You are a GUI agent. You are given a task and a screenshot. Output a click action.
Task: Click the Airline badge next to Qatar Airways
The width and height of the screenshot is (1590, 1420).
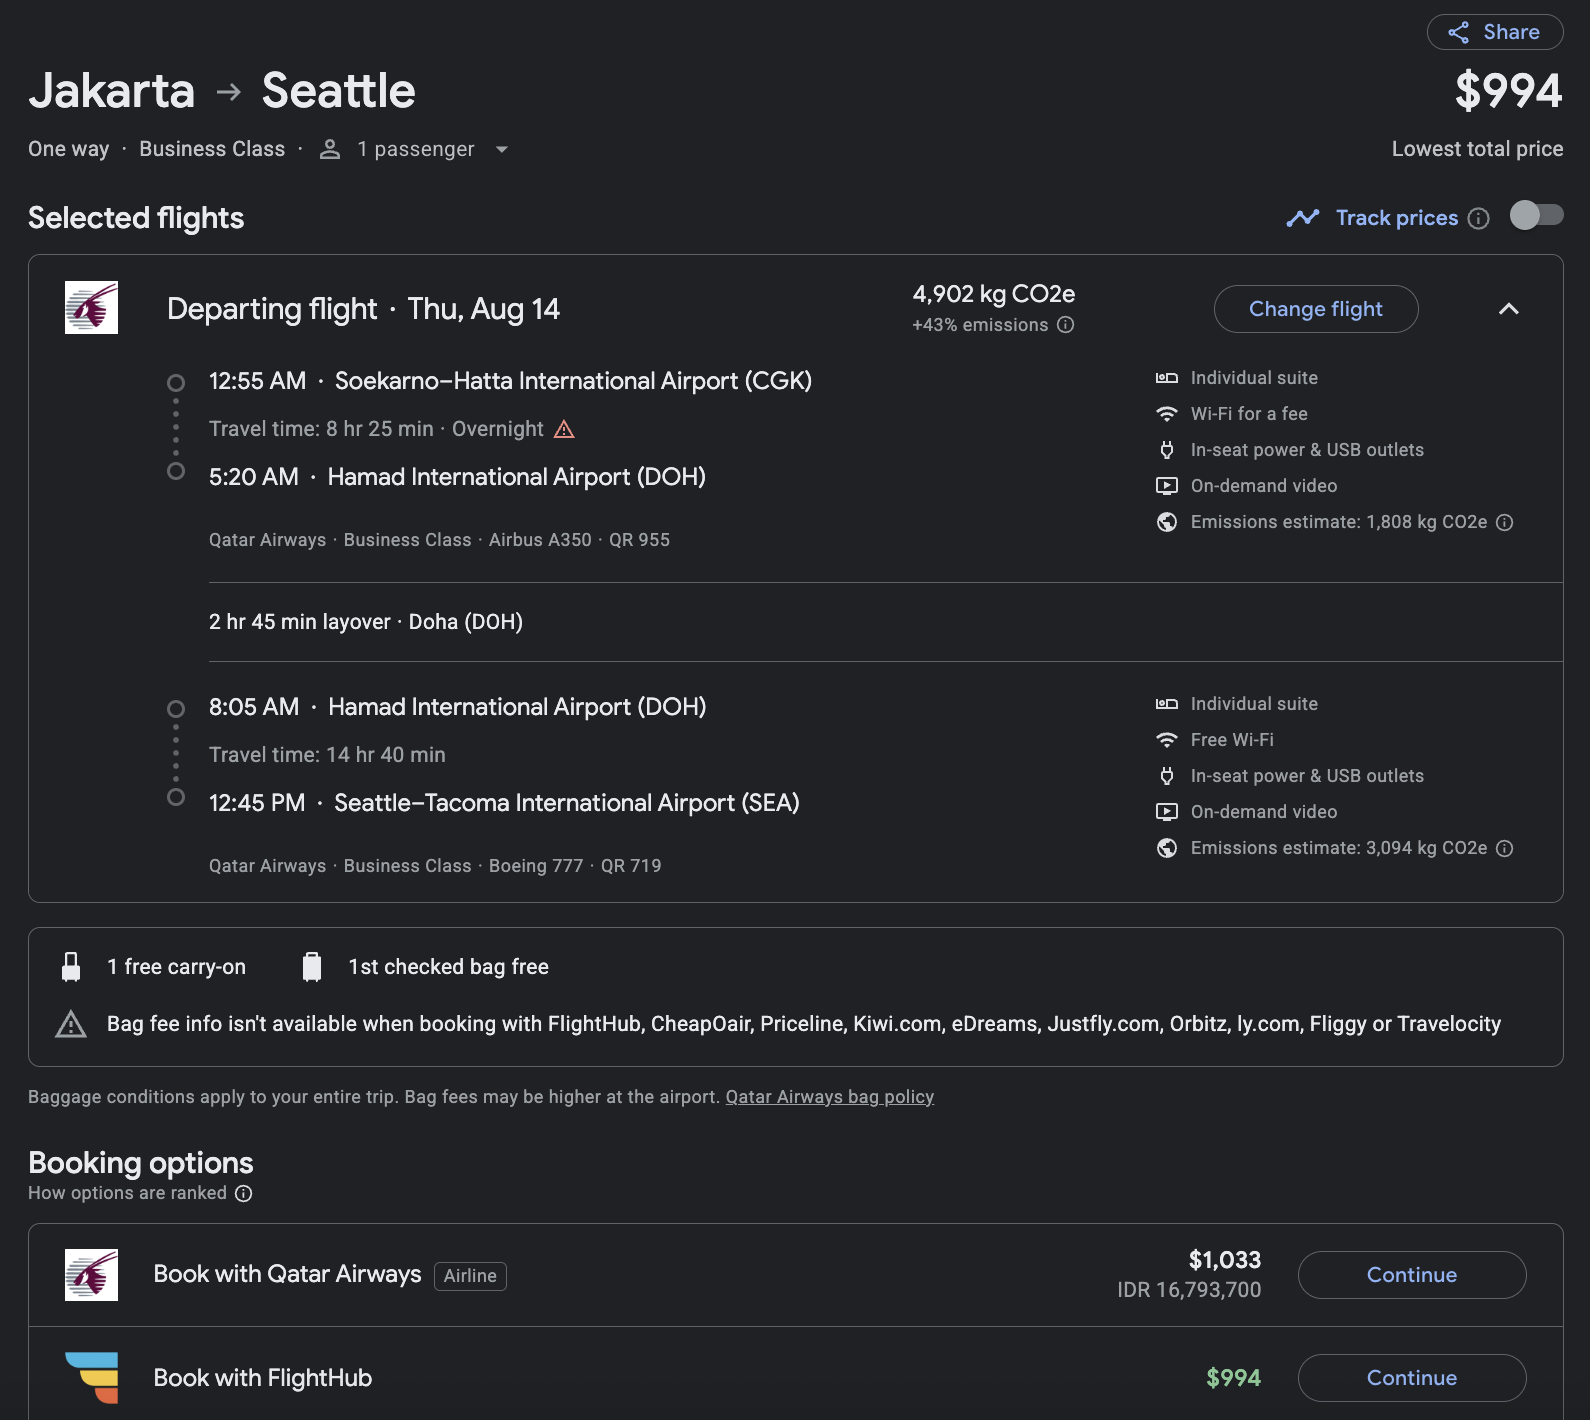click(470, 1276)
